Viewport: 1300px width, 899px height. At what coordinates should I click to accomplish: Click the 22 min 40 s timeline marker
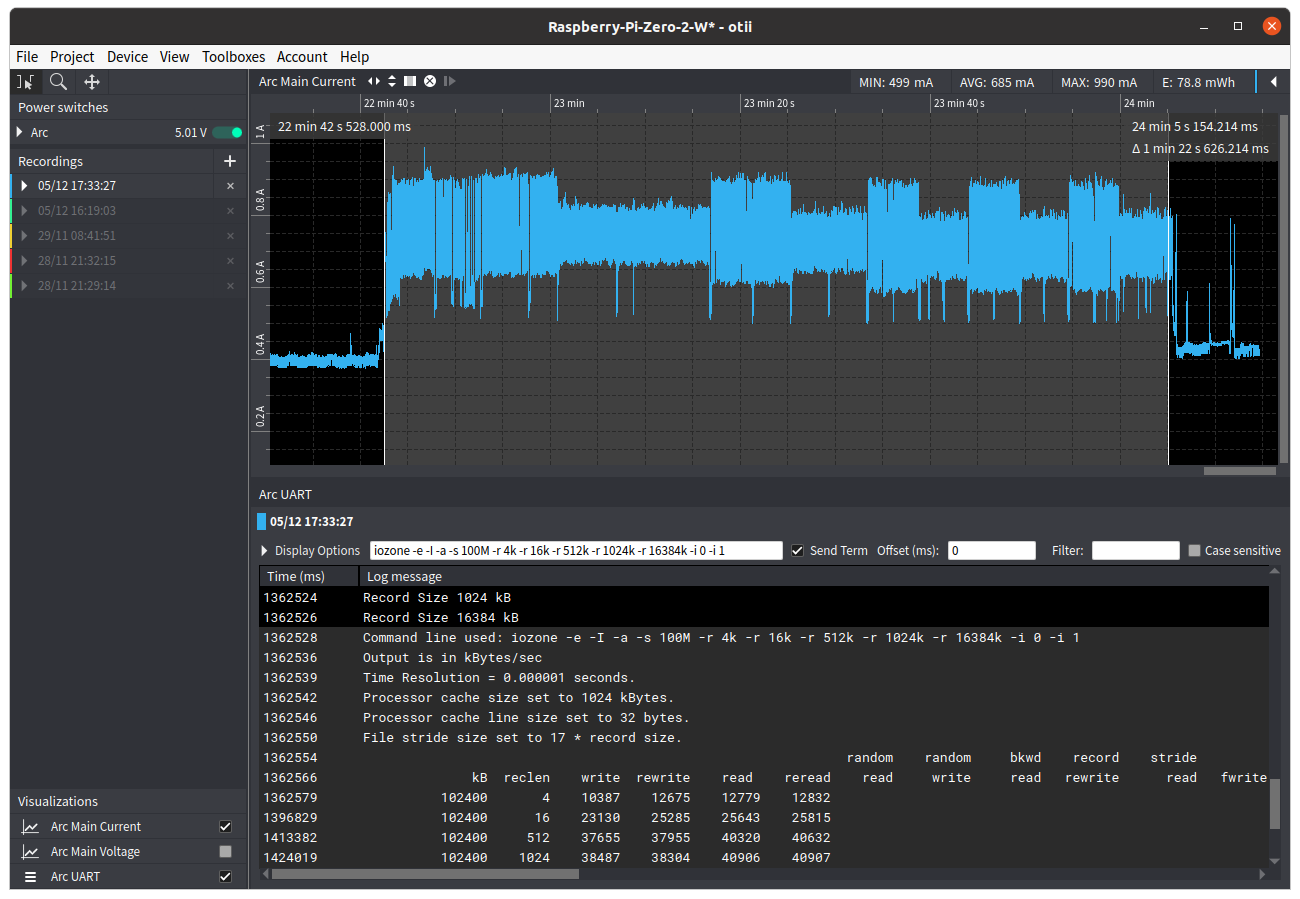389,103
